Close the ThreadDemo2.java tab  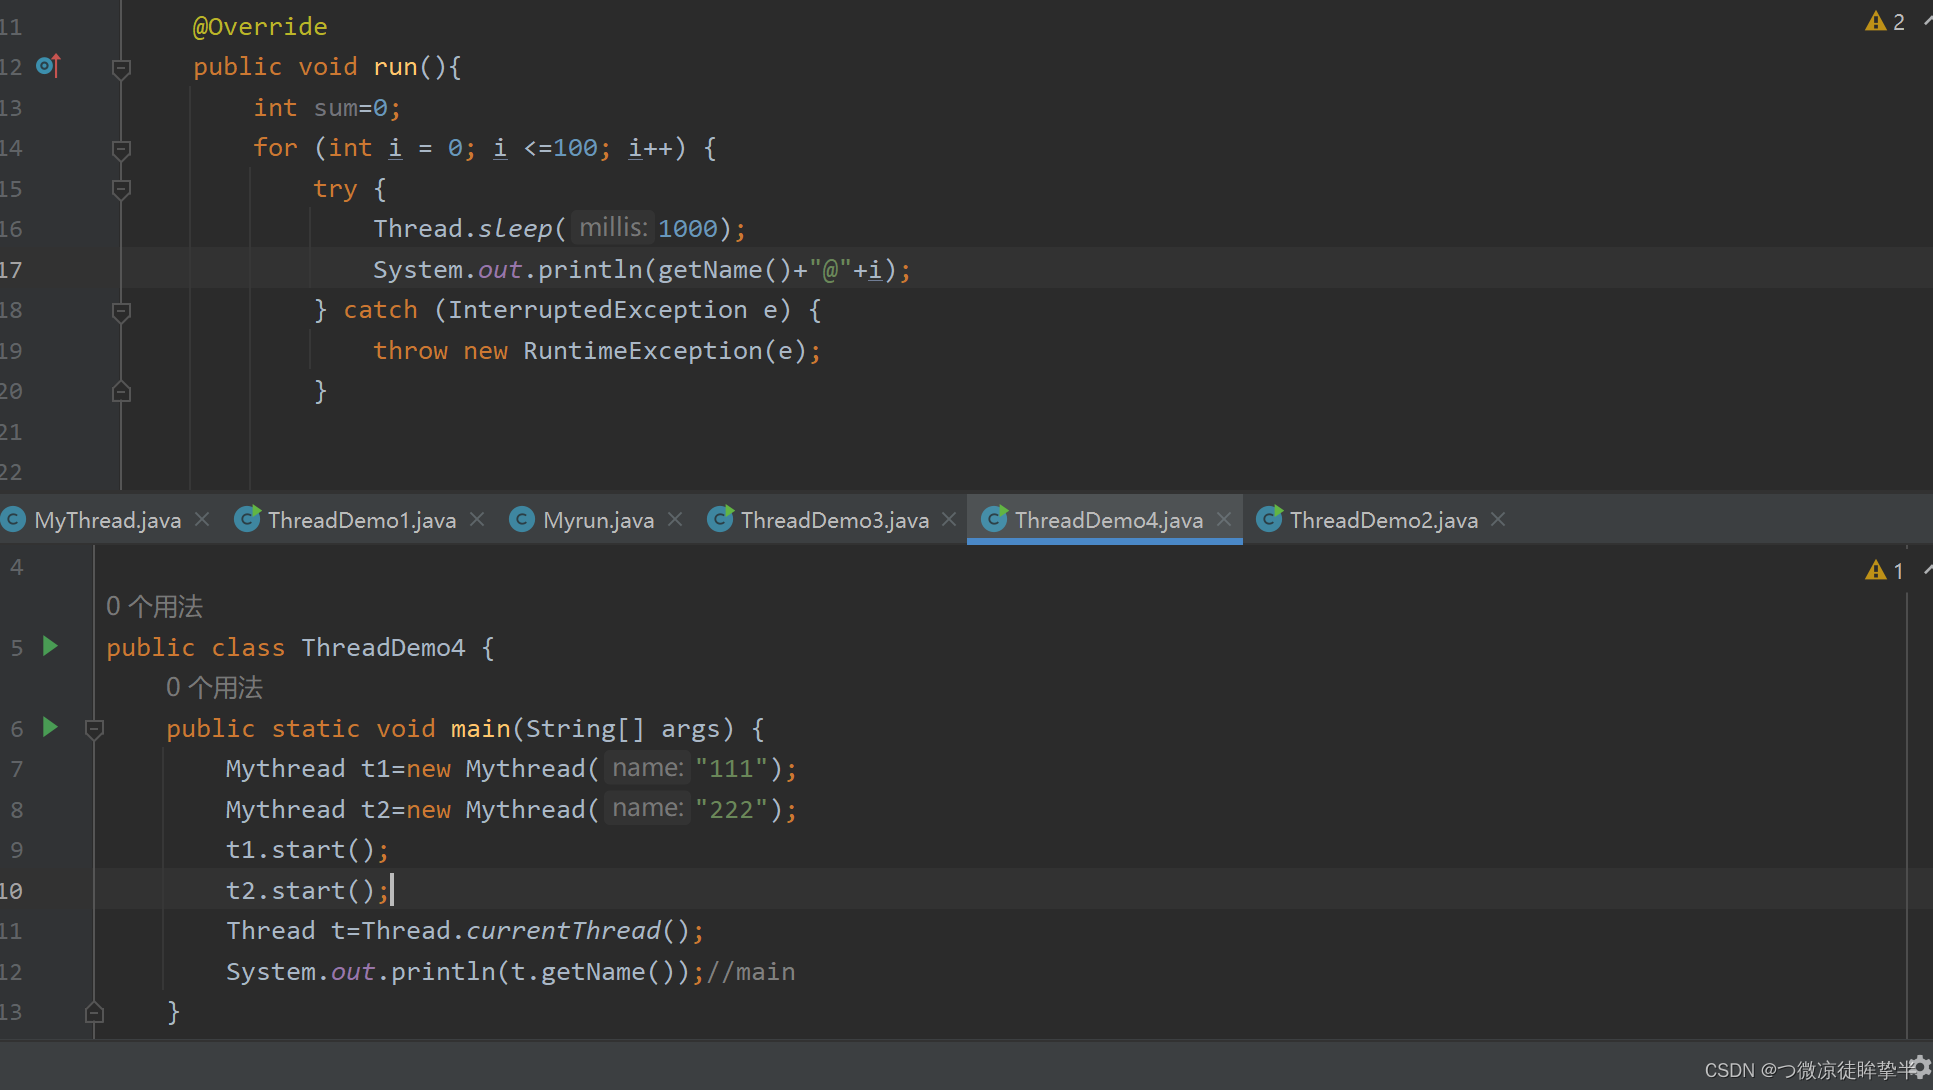click(1498, 519)
